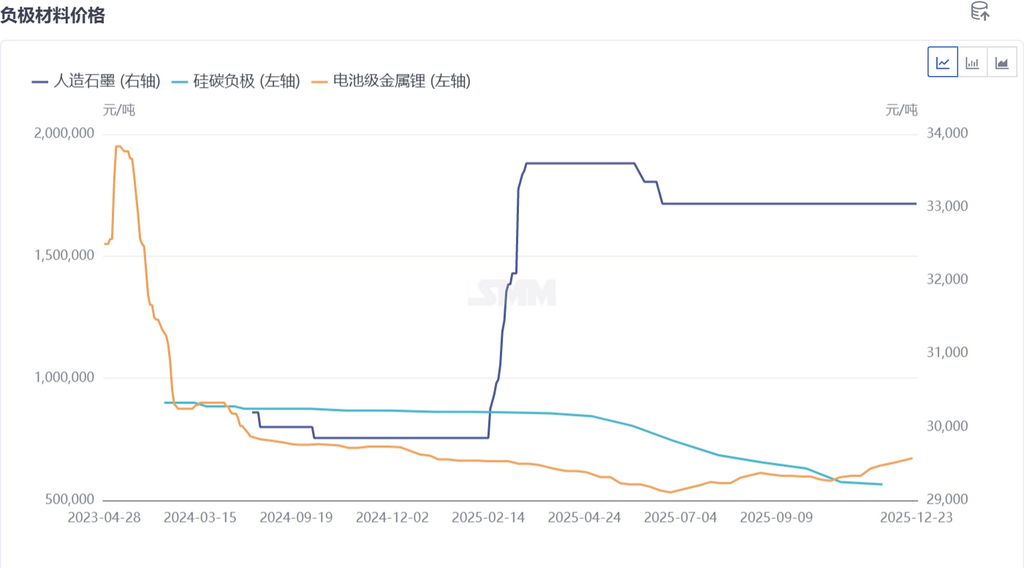Switch to area chart view

pyautogui.click(x=1002, y=62)
